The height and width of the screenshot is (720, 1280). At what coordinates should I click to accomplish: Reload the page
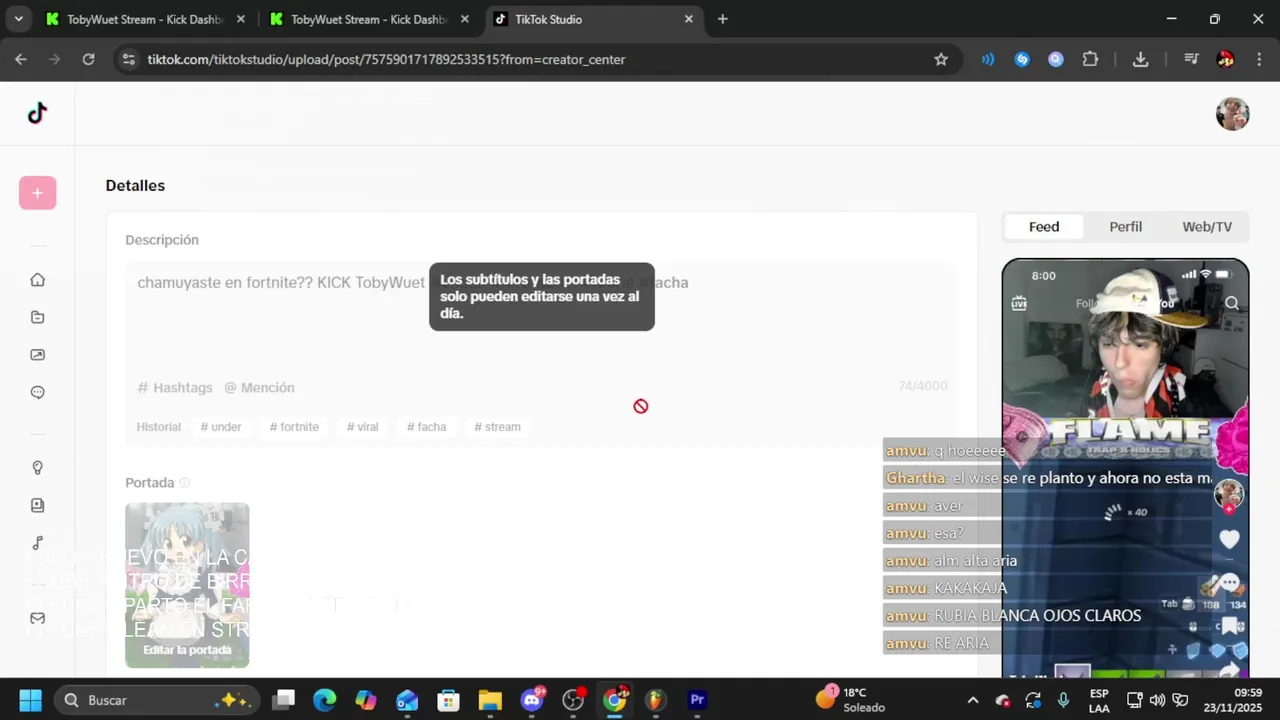(88, 59)
